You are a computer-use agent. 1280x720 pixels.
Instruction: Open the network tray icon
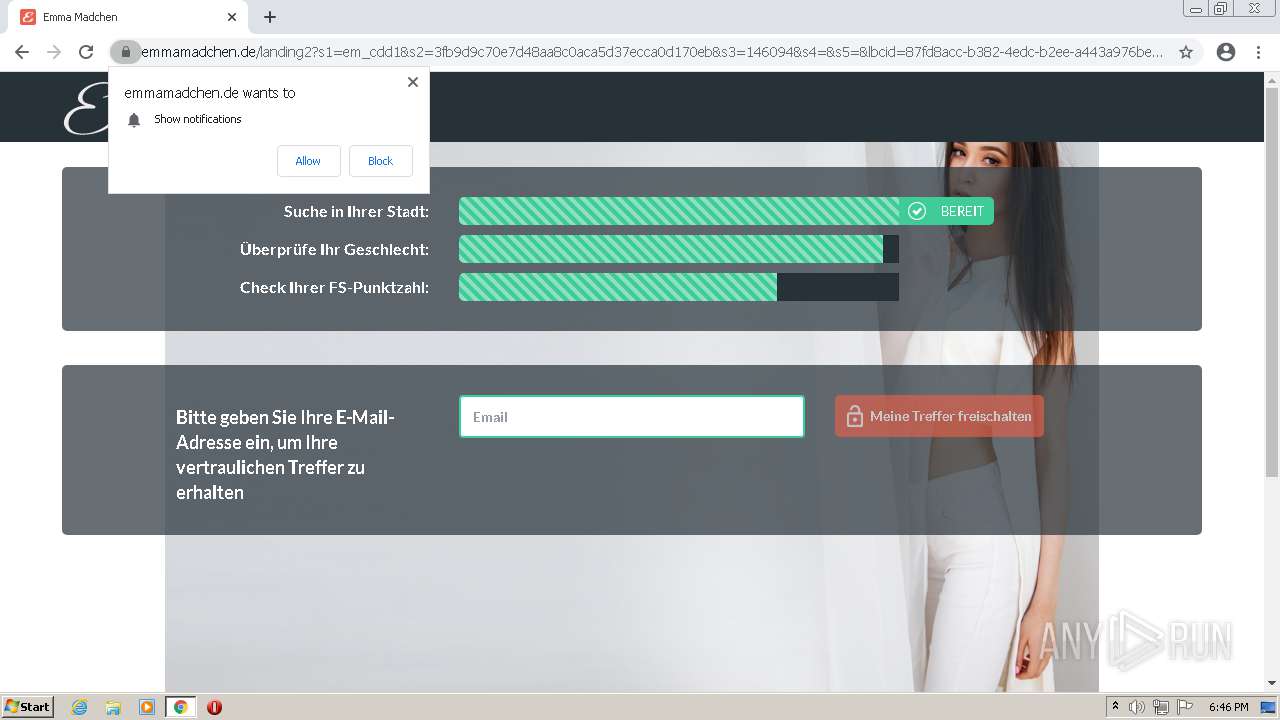click(x=1161, y=707)
